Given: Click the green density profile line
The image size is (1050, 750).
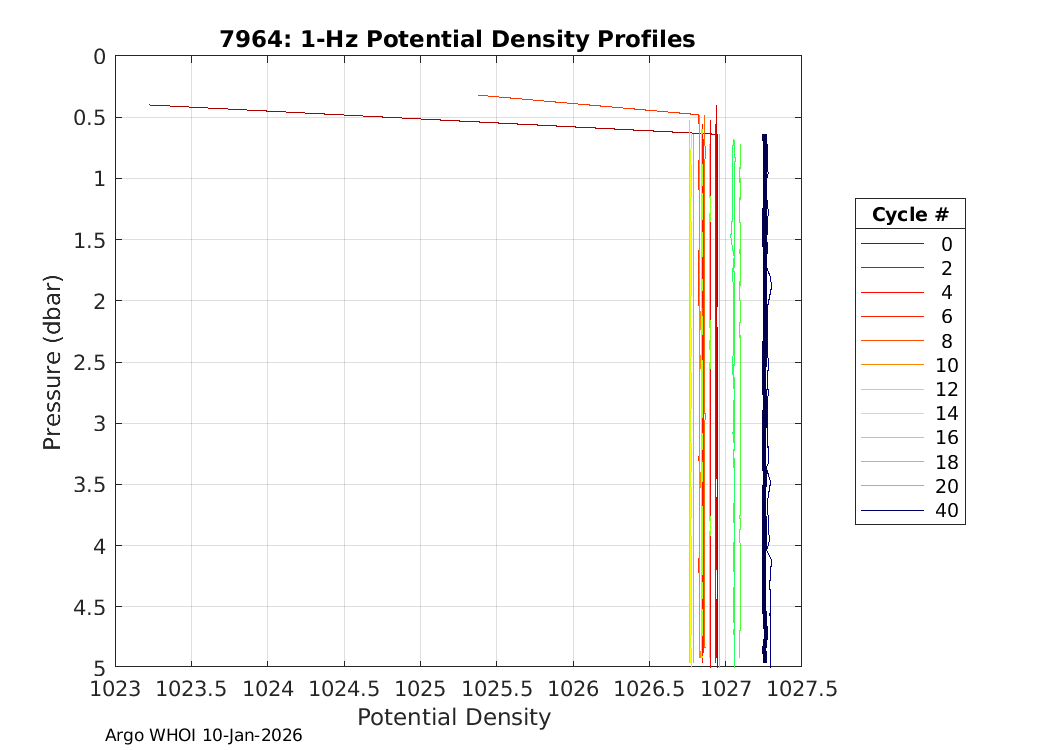Looking at the screenshot, I should pyautogui.click(x=736, y=400).
